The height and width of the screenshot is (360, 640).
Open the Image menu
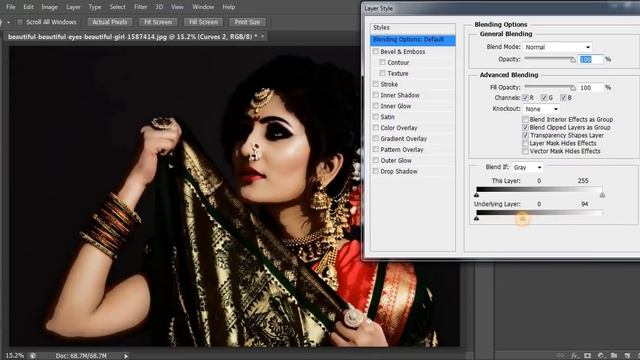[49, 7]
